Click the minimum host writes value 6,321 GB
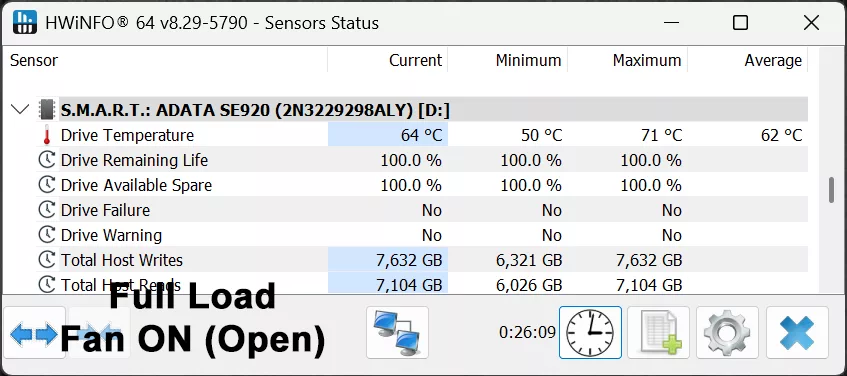847x376 pixels. [529, 260]
